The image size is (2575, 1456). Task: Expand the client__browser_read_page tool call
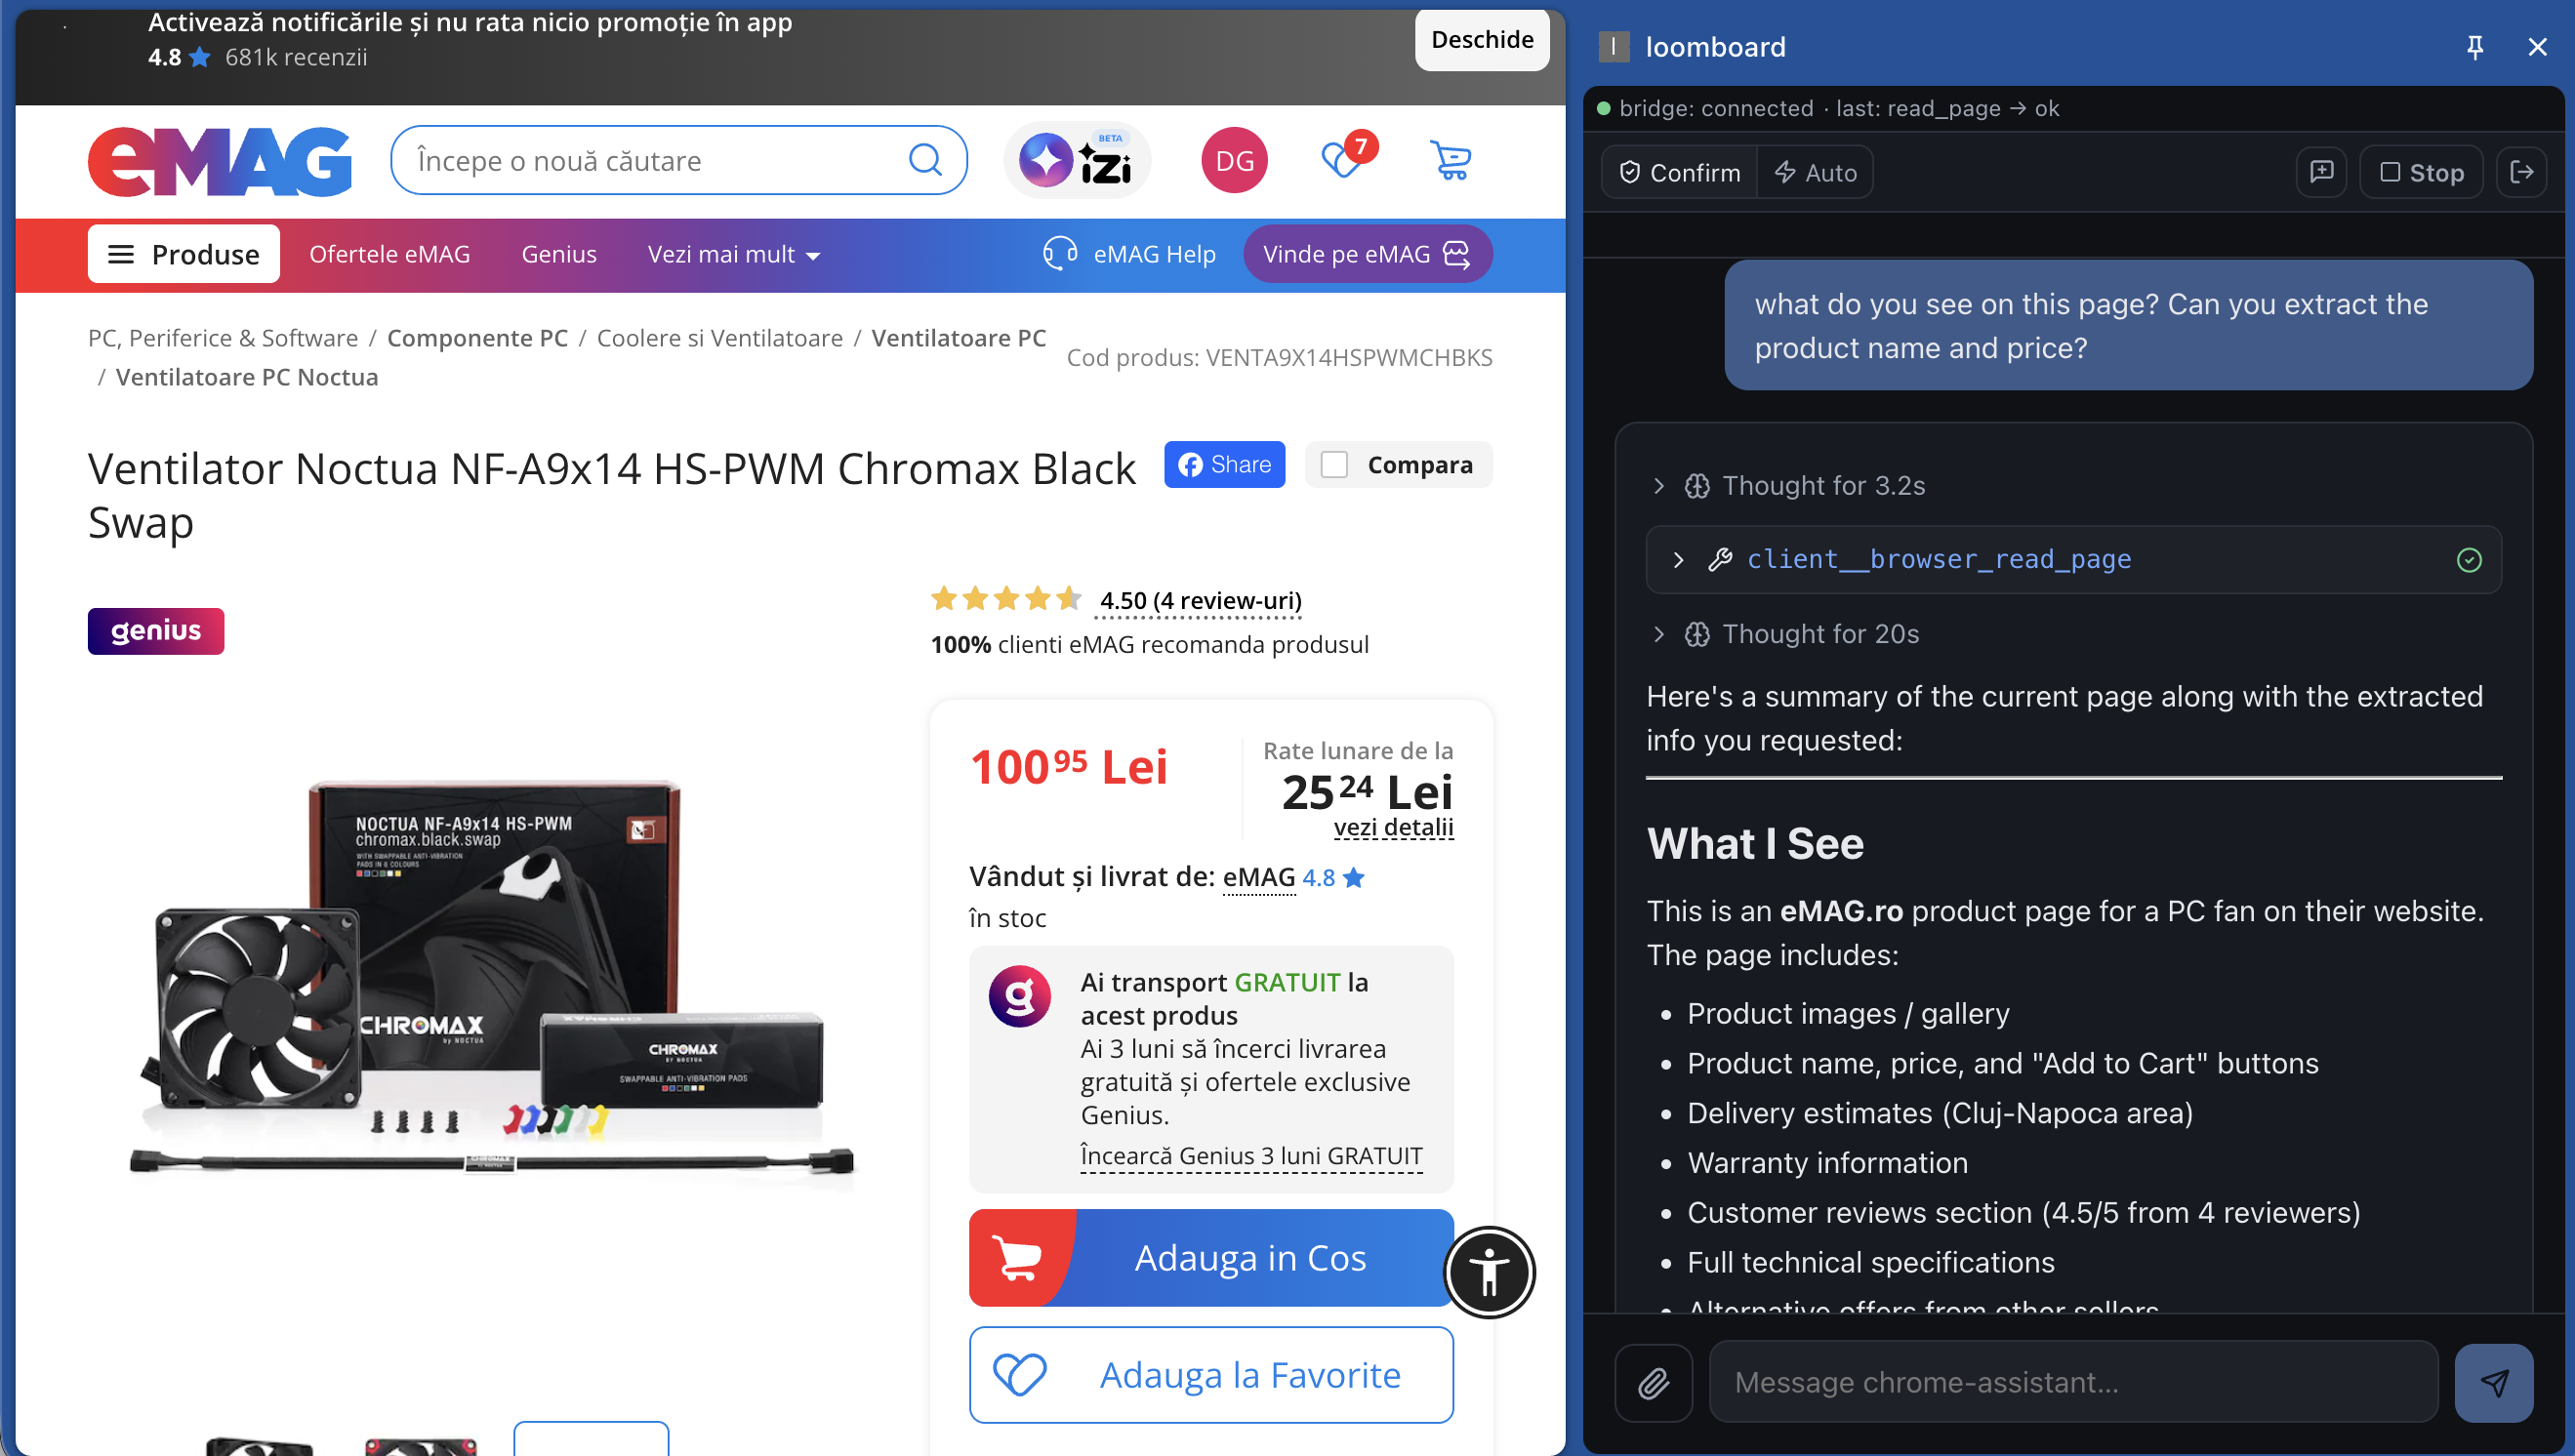2074,560
